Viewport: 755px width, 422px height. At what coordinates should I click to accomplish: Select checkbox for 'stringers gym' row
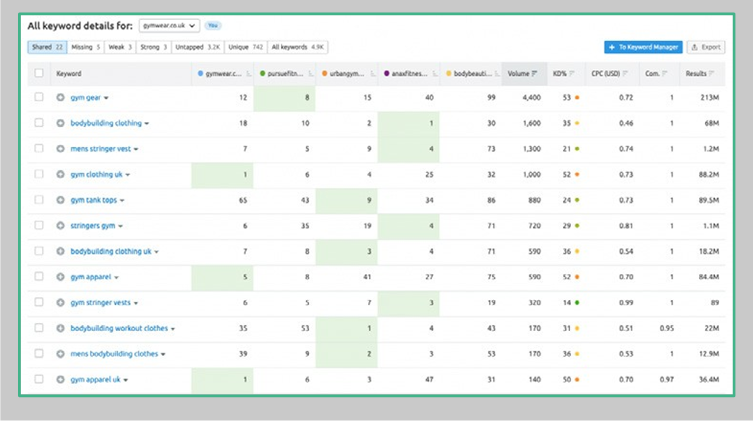(39, 225)
